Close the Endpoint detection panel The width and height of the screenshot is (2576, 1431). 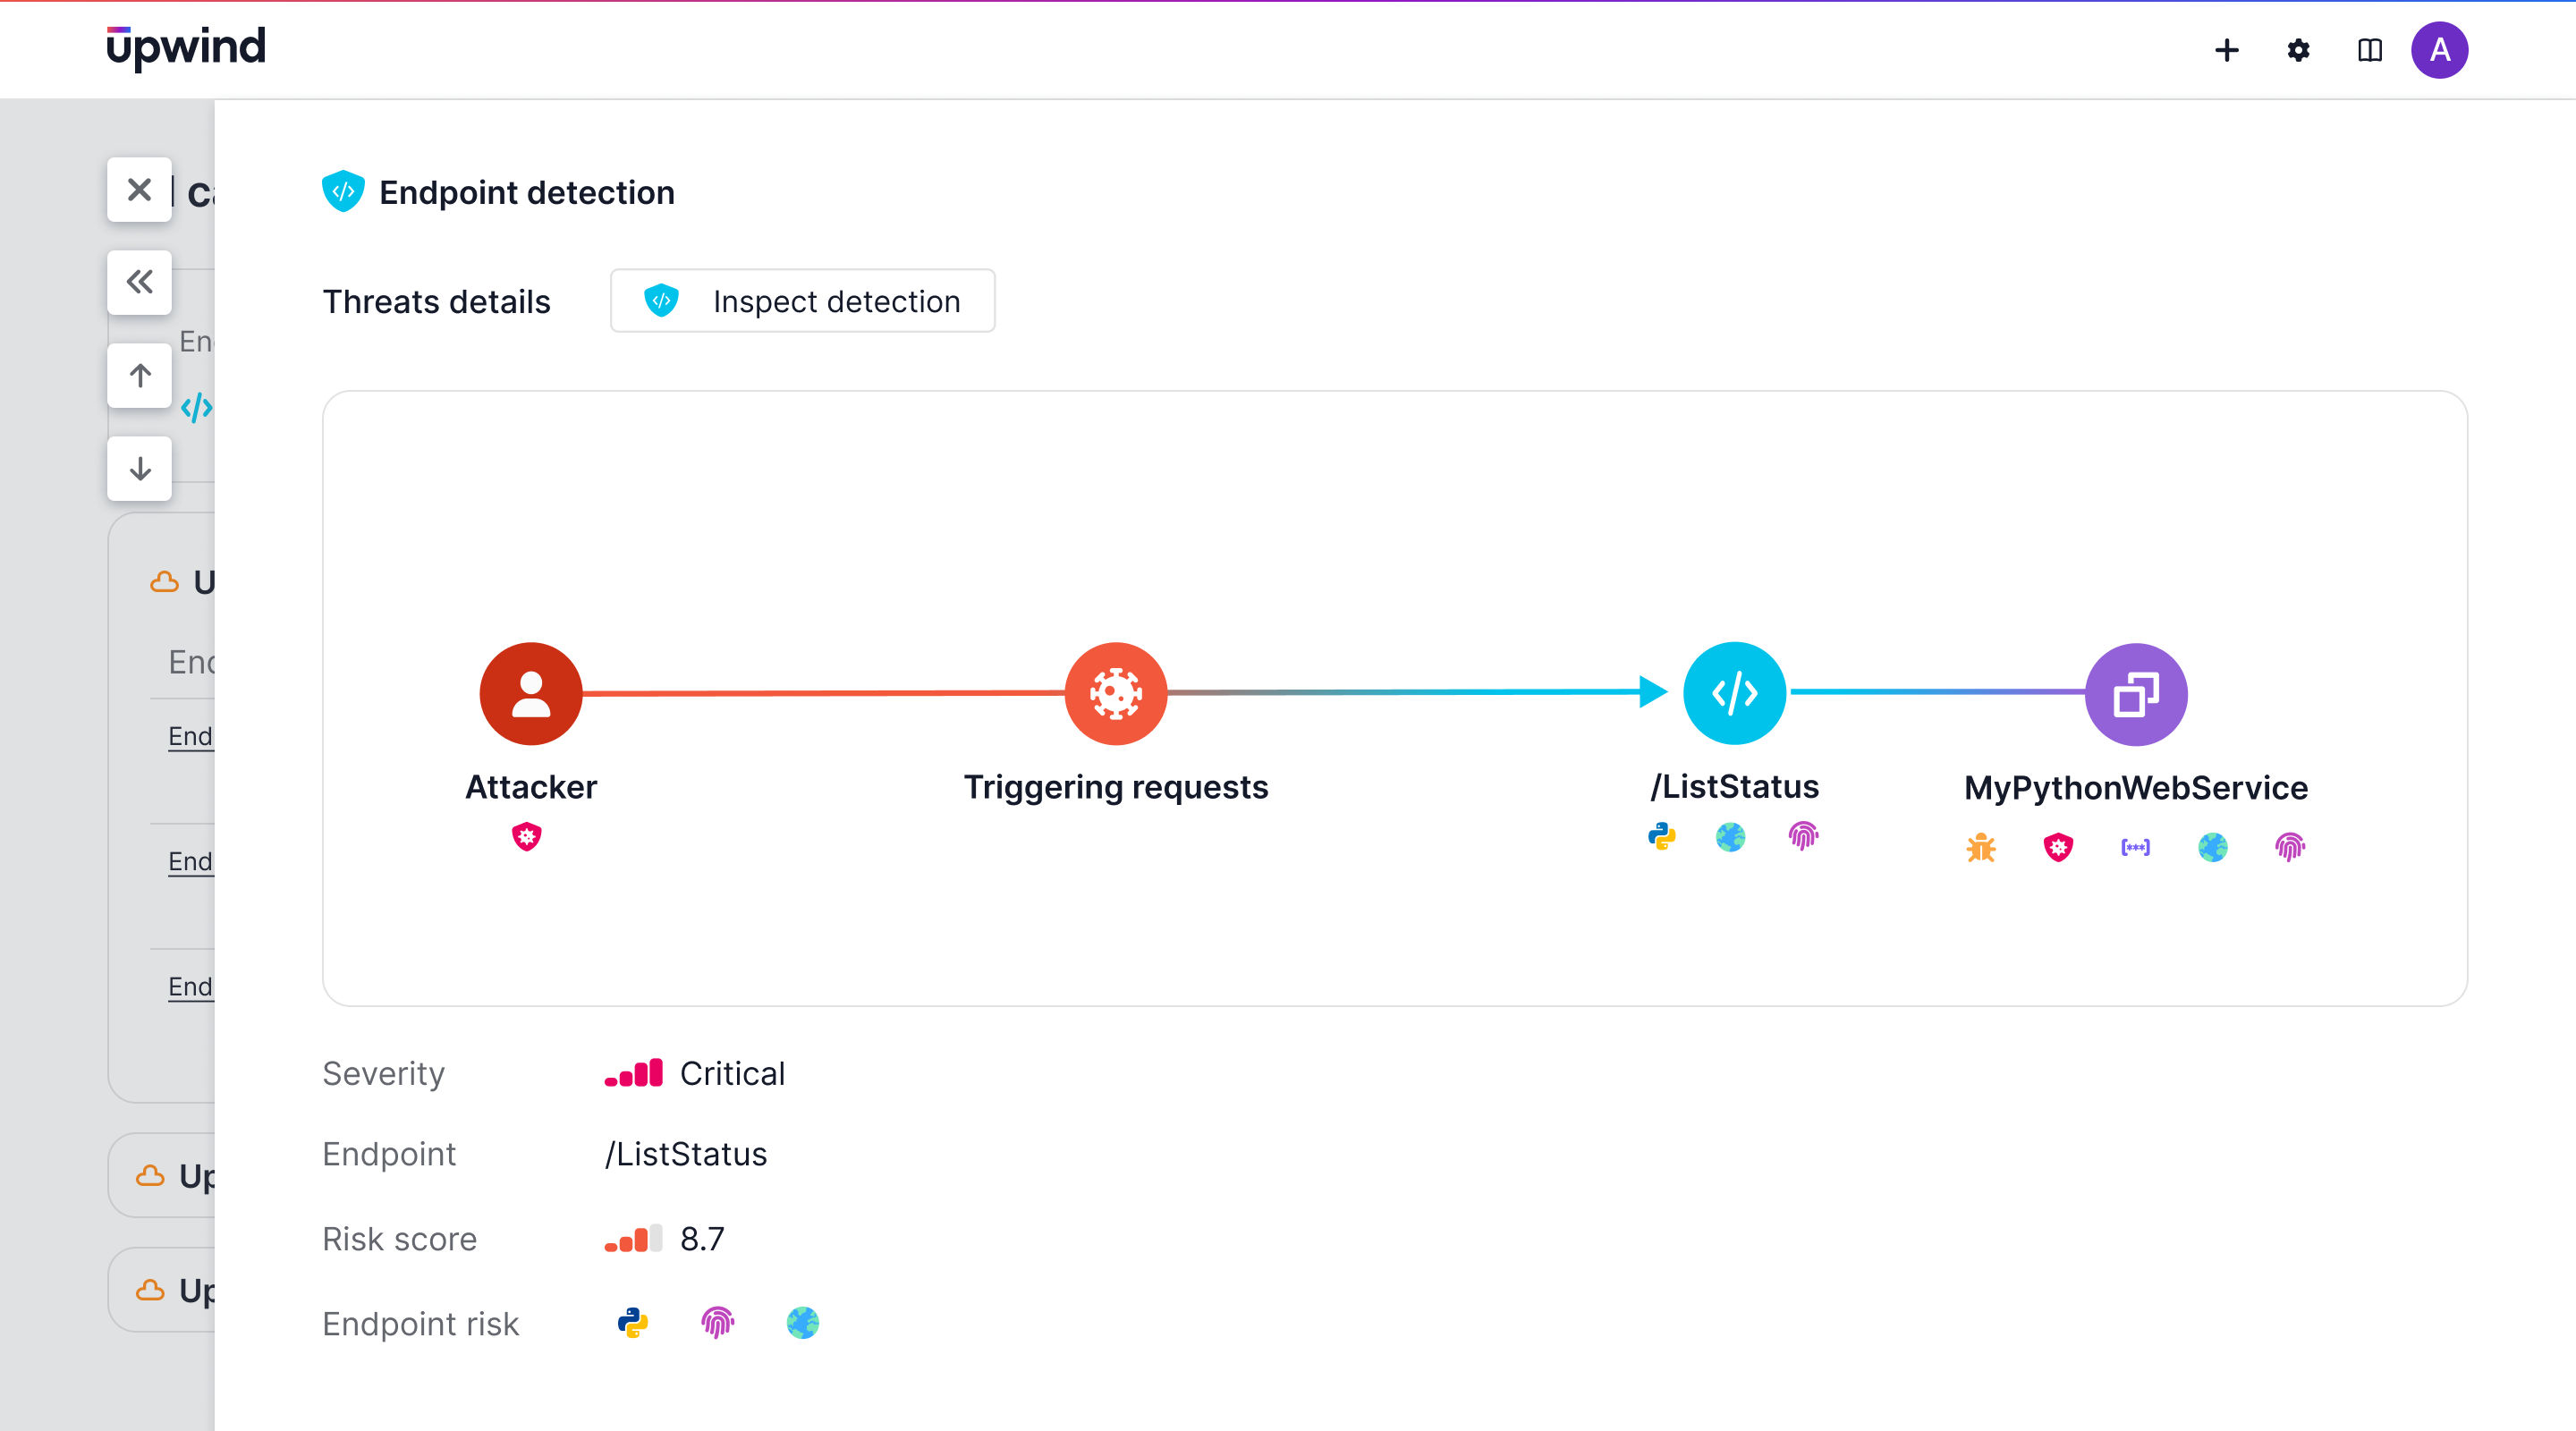(140, 189)
